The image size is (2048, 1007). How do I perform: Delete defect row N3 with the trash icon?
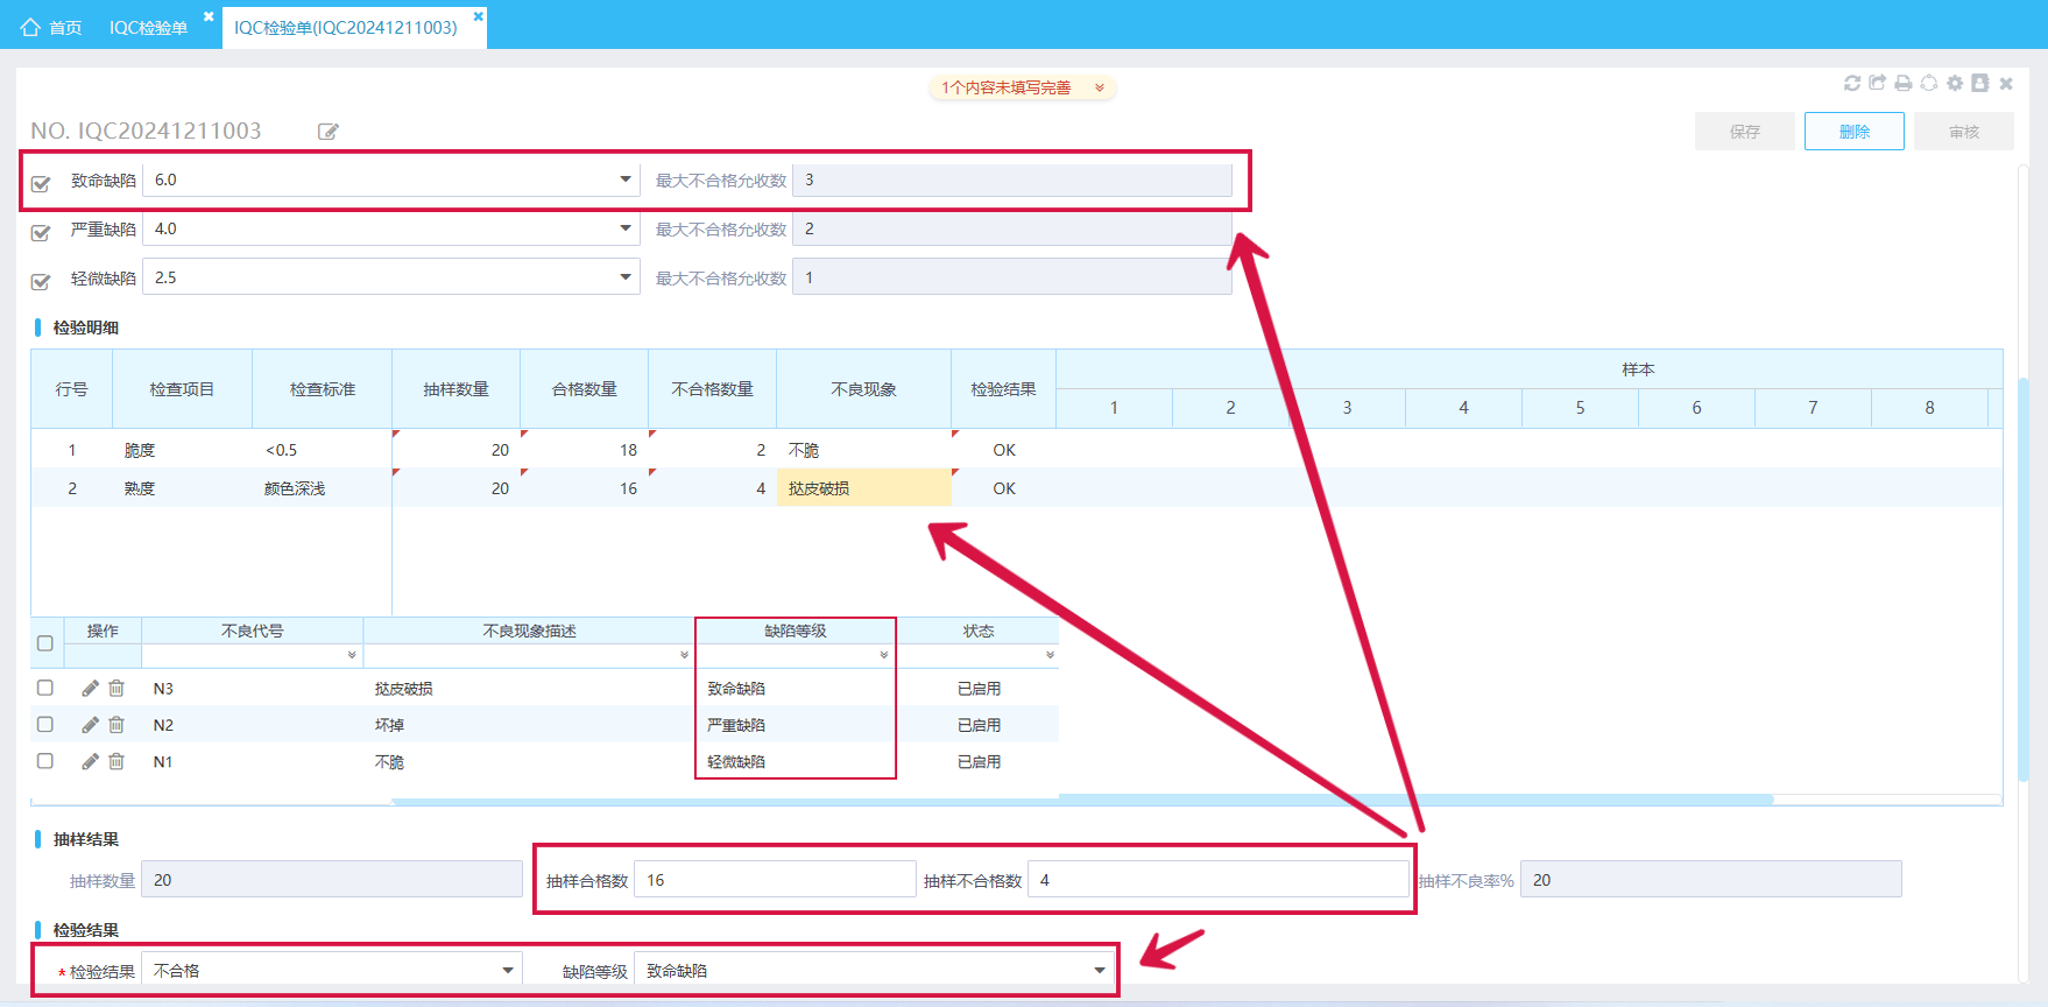click(117, 688)
